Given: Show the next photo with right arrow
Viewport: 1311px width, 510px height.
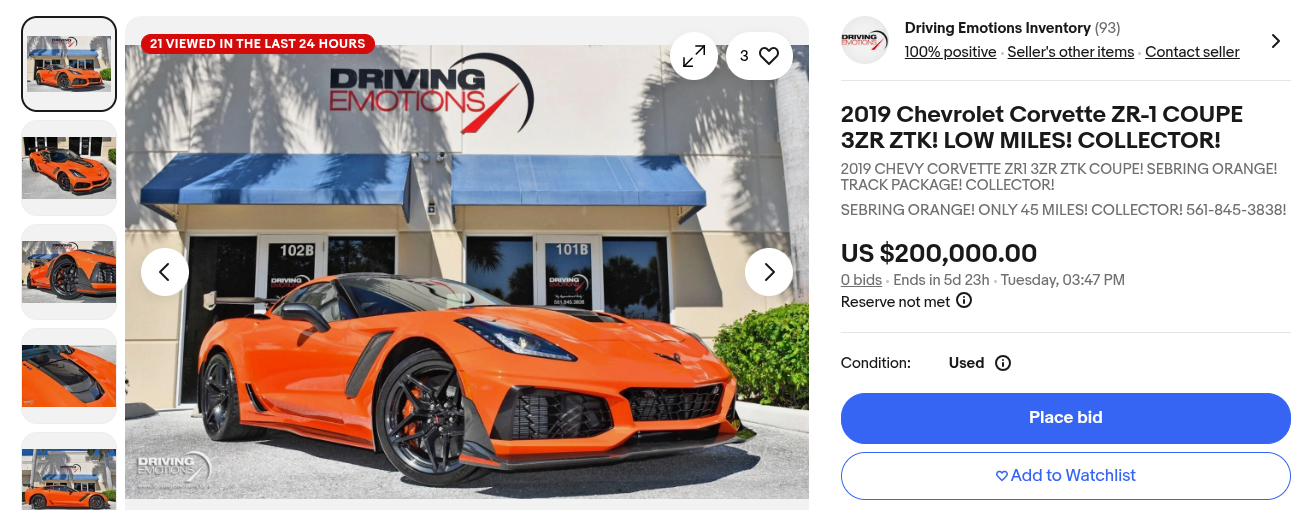Looking at the screenshot, I should coord(769,272).
